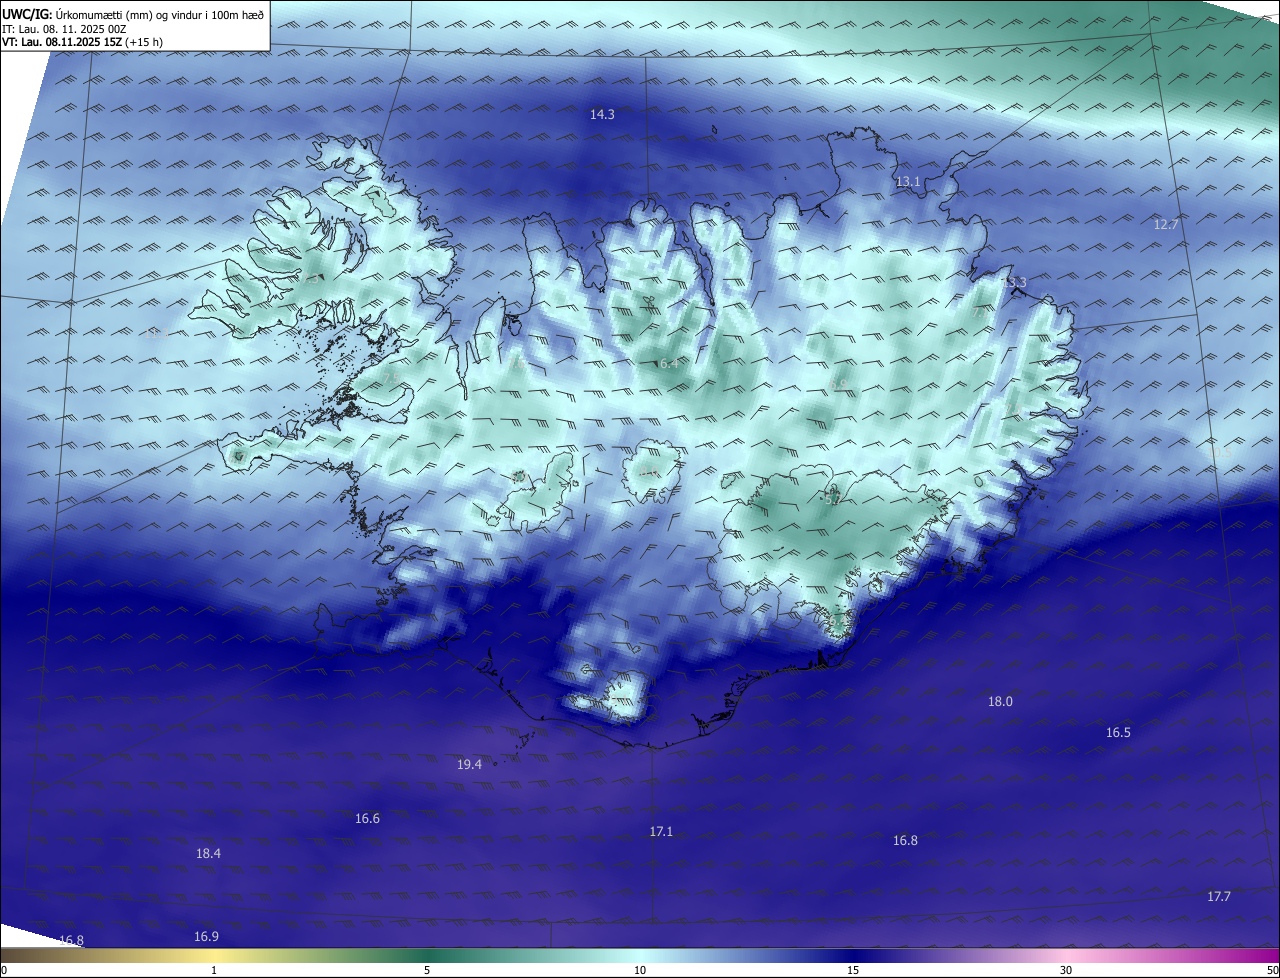This screenshot has height=978, width=1280.
Task: Click the 19.4 value off the south coast
Action: (x=470, y=765)
